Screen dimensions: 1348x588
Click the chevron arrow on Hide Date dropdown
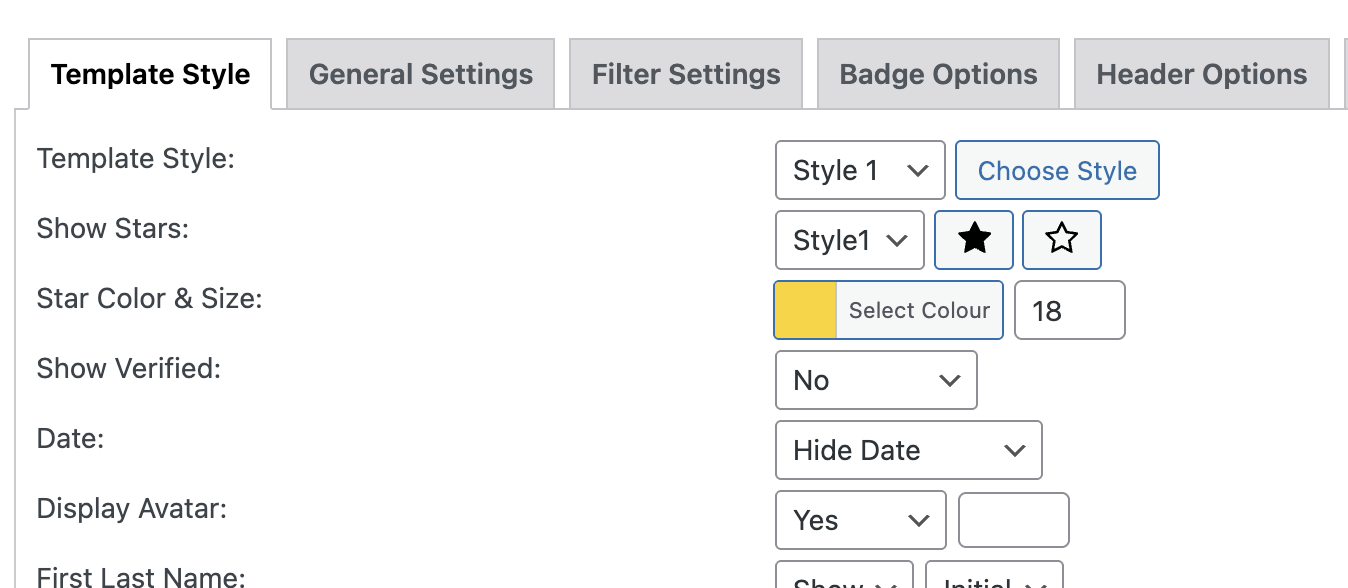(1015, 451)
